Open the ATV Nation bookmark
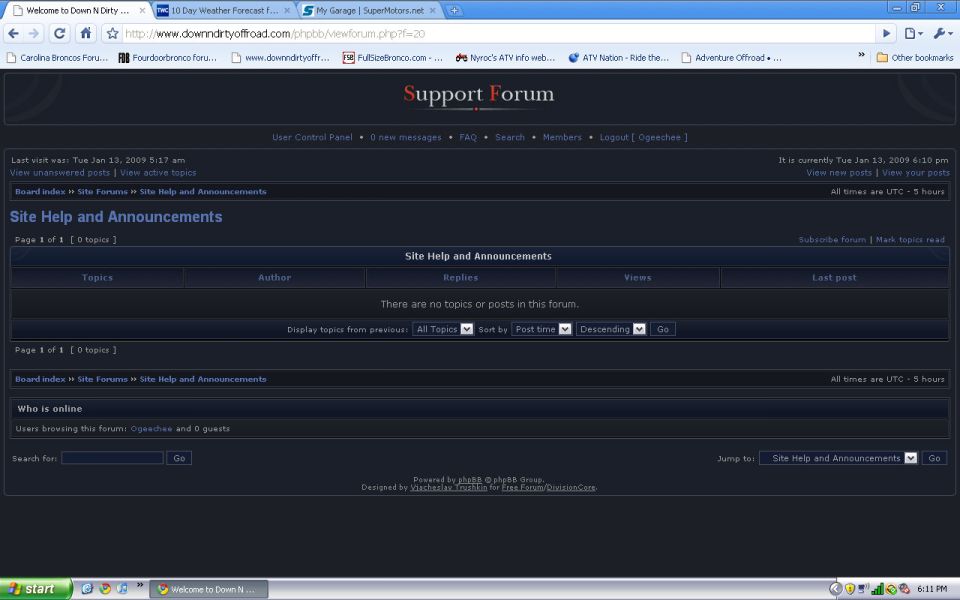The width and height of the screenshot is (960, 600). tap(618, 58)
